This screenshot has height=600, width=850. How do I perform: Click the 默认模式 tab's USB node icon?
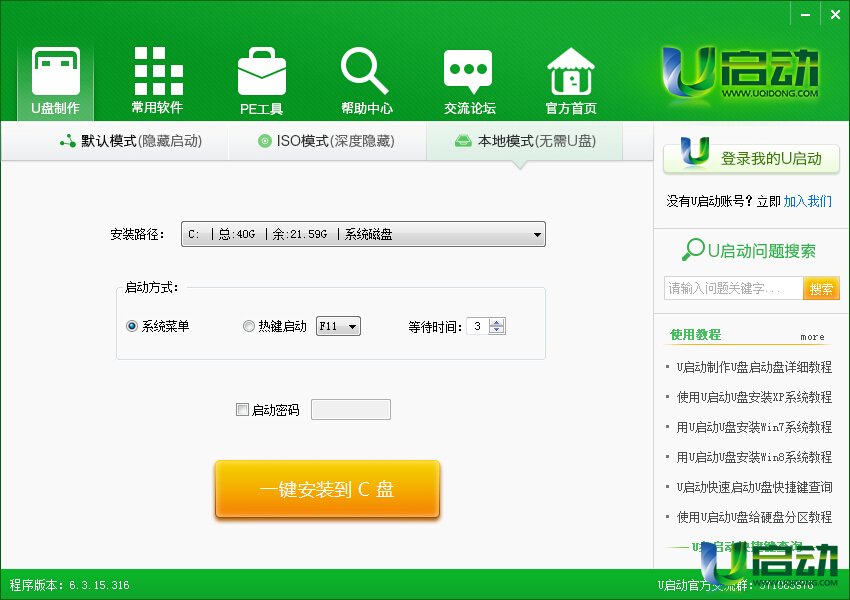click(68, 141)
